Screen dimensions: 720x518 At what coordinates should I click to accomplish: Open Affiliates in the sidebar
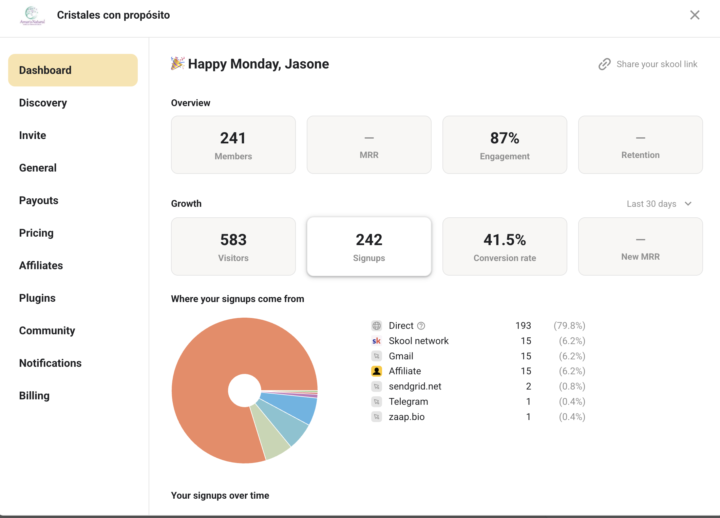pos(73,265)
